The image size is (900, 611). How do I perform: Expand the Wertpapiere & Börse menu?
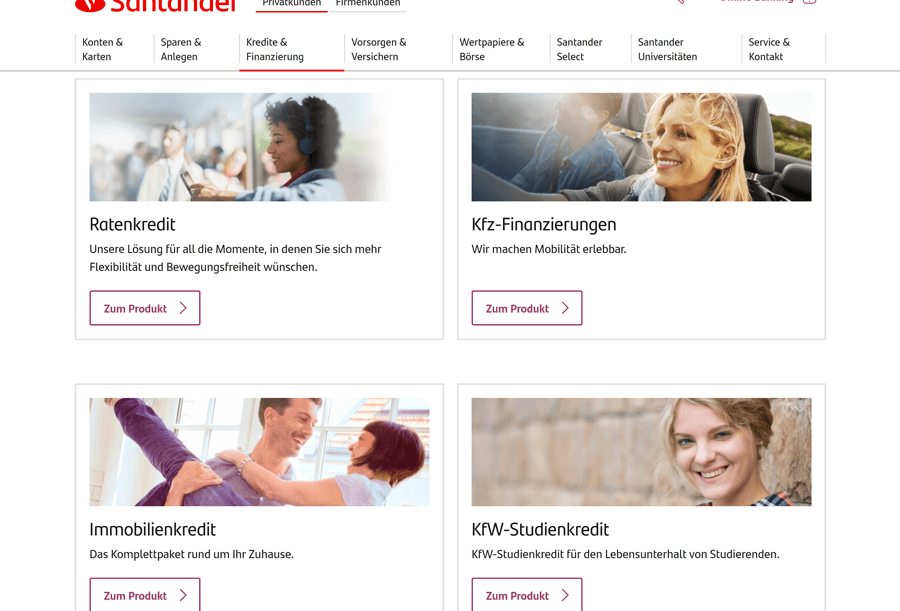(492, 49)
